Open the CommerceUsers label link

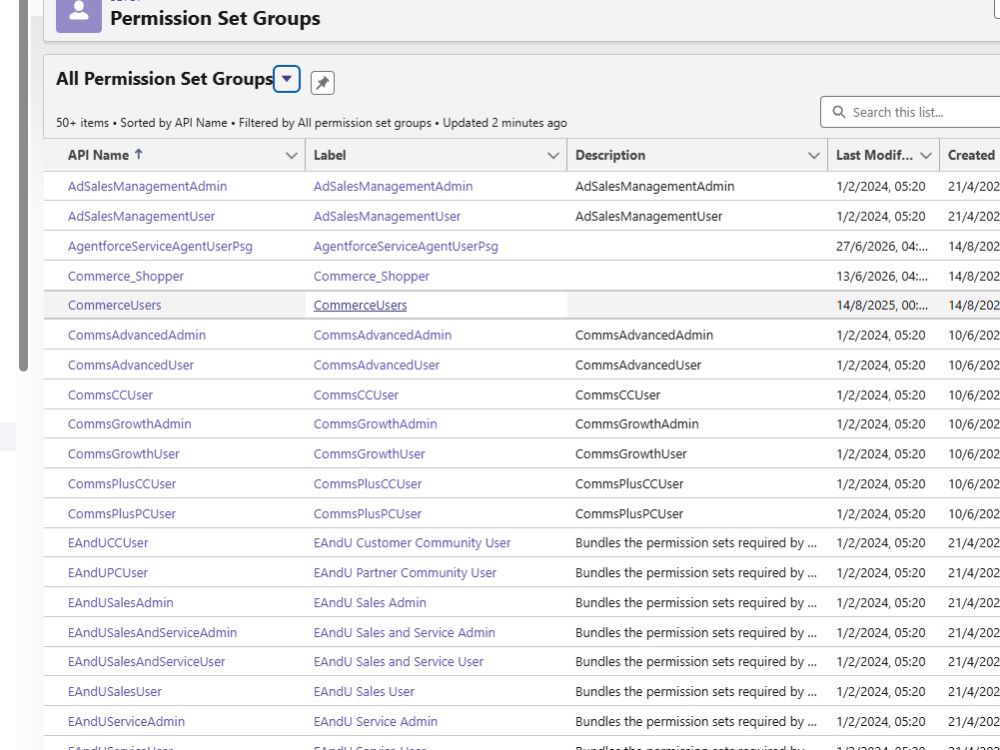[x=360, y=305]
